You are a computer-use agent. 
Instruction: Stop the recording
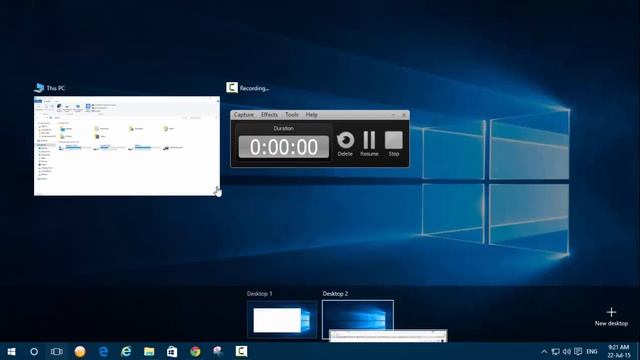(394, 144)
